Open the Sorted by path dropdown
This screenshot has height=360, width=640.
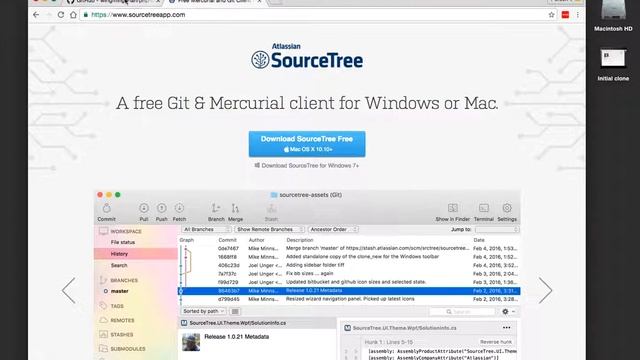(x=203, y=311)
